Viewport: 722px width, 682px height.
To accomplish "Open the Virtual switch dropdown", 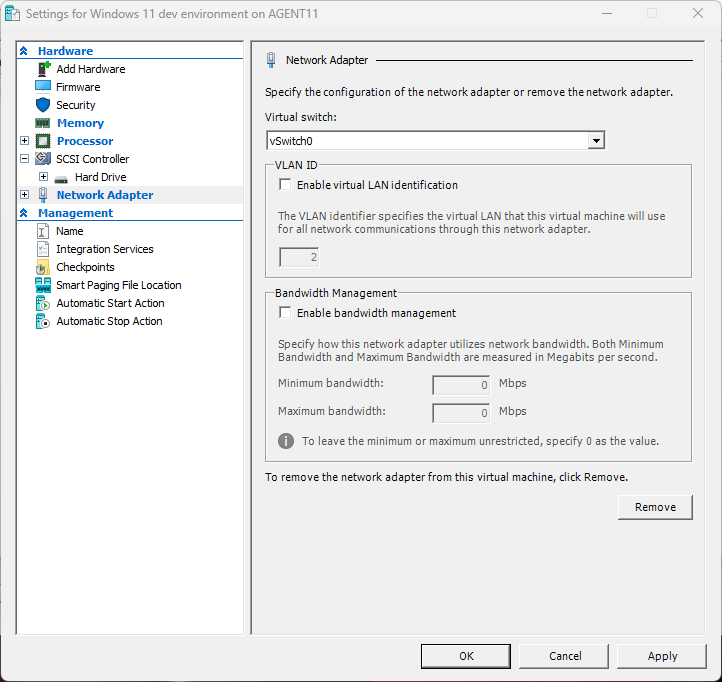I will (x=596, y=141).
